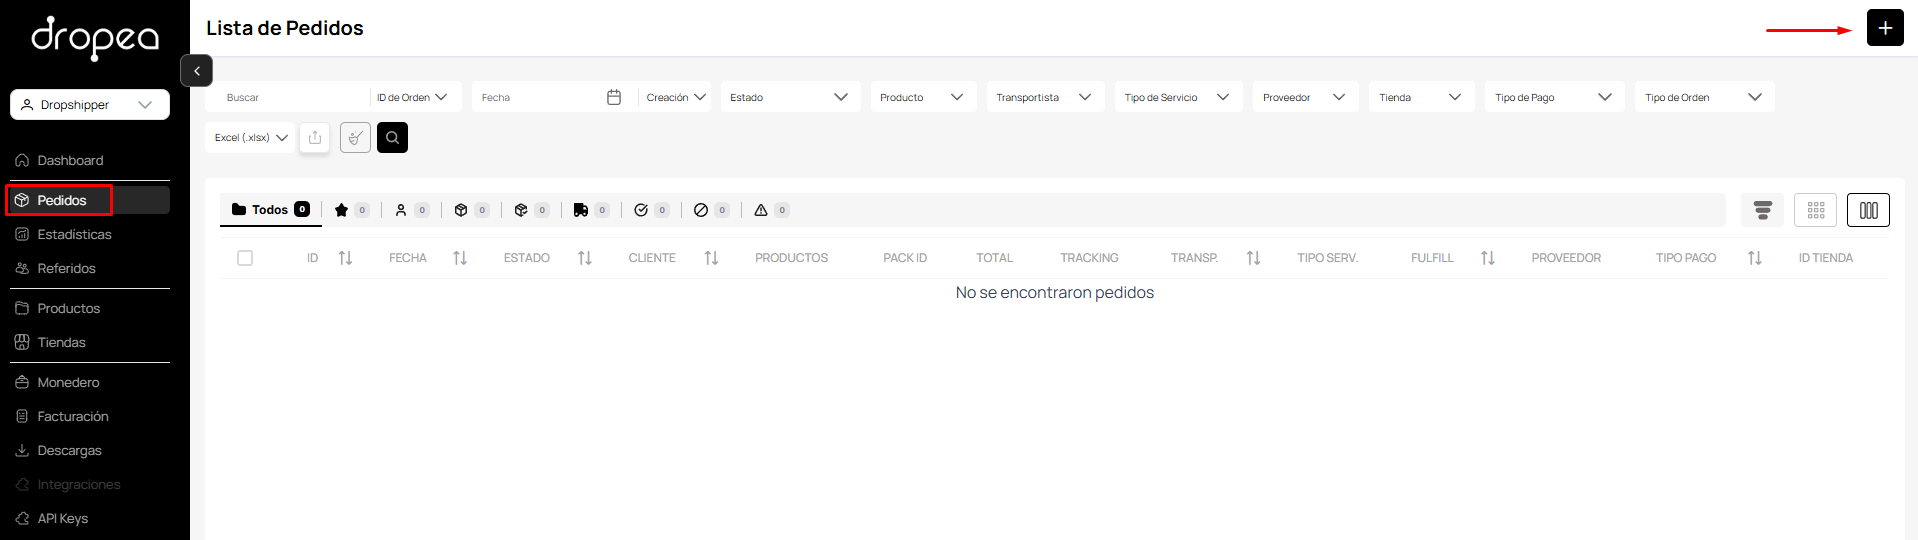Sort by TIPO PAGO column arrows
Screen dimensions: 1918x540
[x=1755, y=258]
